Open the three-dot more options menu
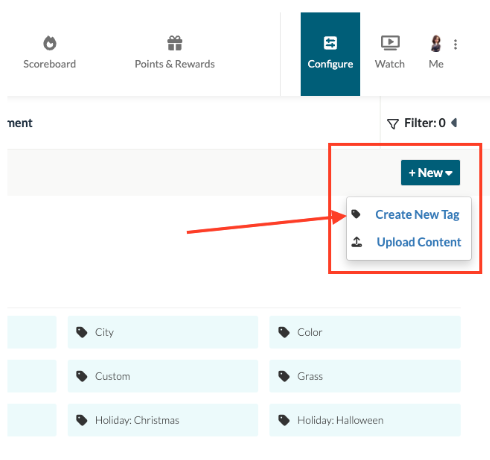 [x=455, y=44]
